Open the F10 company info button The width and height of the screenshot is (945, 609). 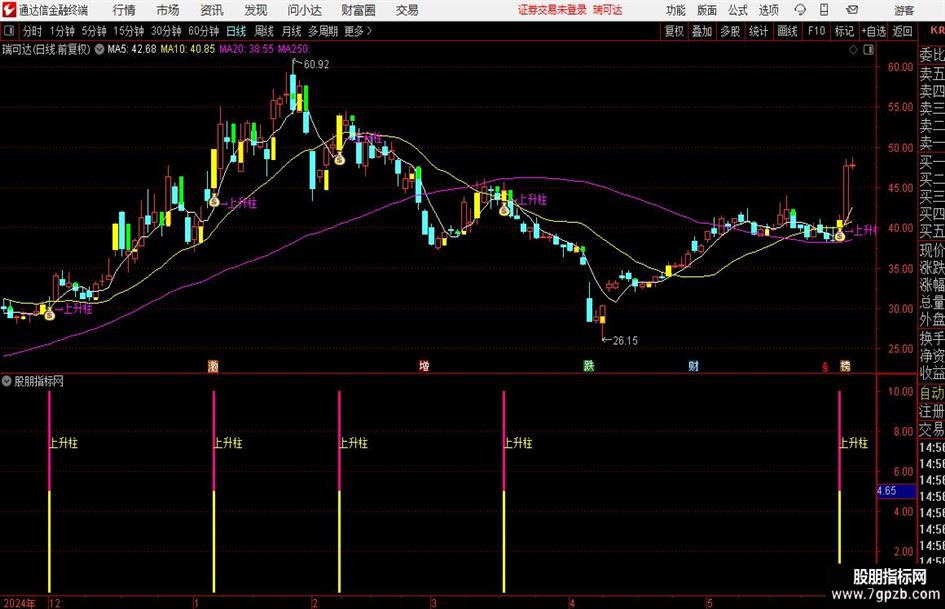point(817,31)
